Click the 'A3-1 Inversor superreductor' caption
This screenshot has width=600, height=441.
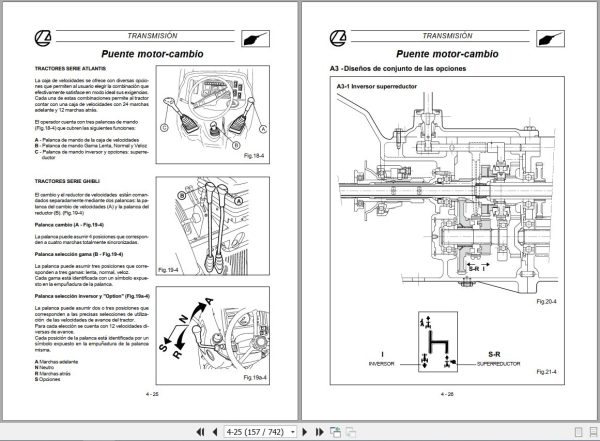click(377, 87)
